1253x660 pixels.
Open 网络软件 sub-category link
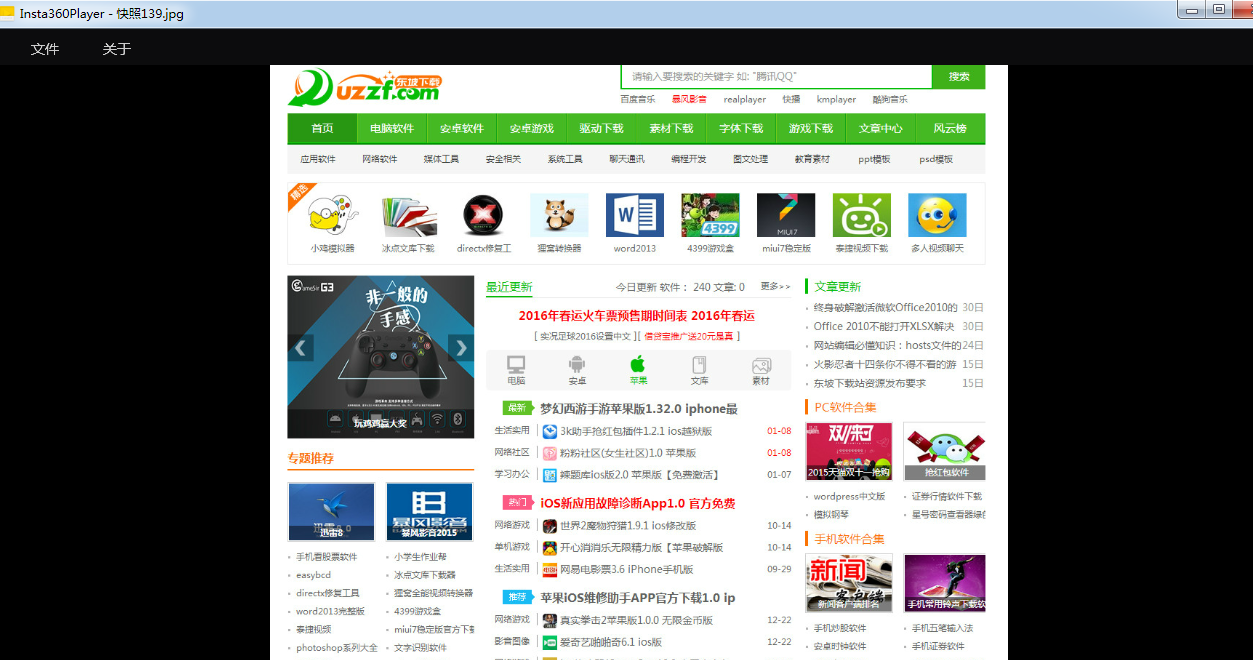click(380, 159)
